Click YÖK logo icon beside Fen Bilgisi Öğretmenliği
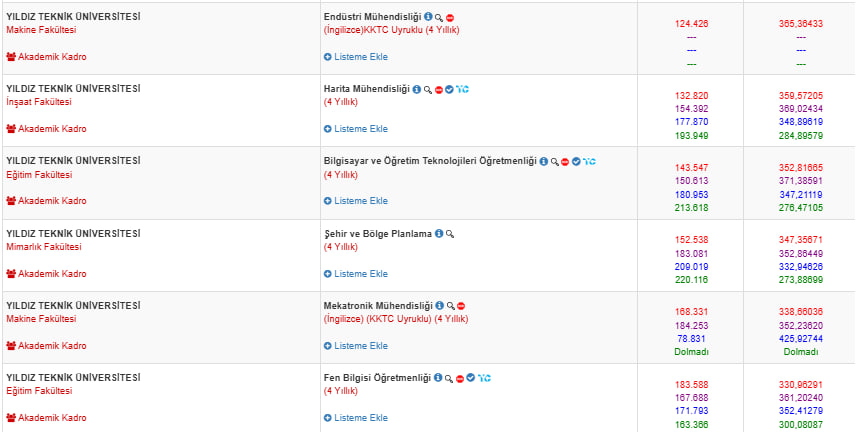 coord(484,377)
